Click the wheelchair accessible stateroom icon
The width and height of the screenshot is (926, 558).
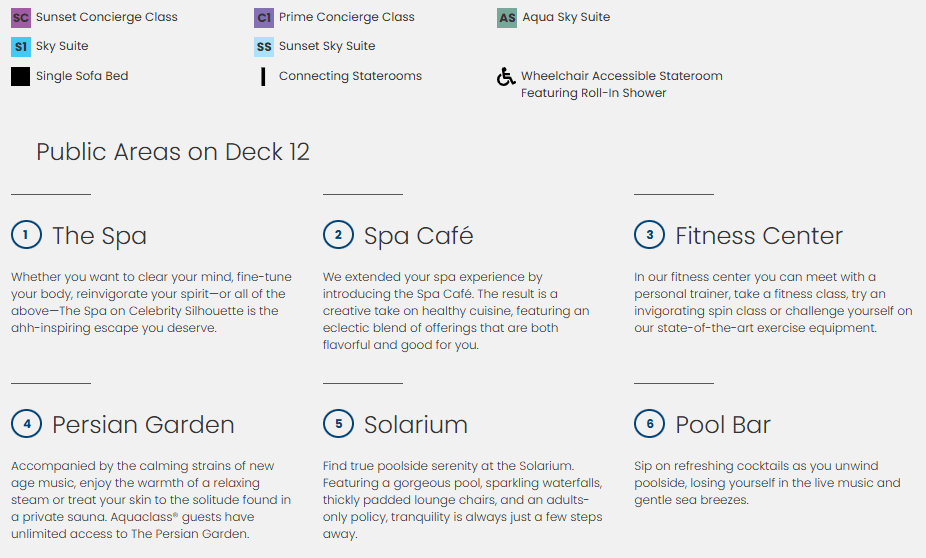point(507,77)
